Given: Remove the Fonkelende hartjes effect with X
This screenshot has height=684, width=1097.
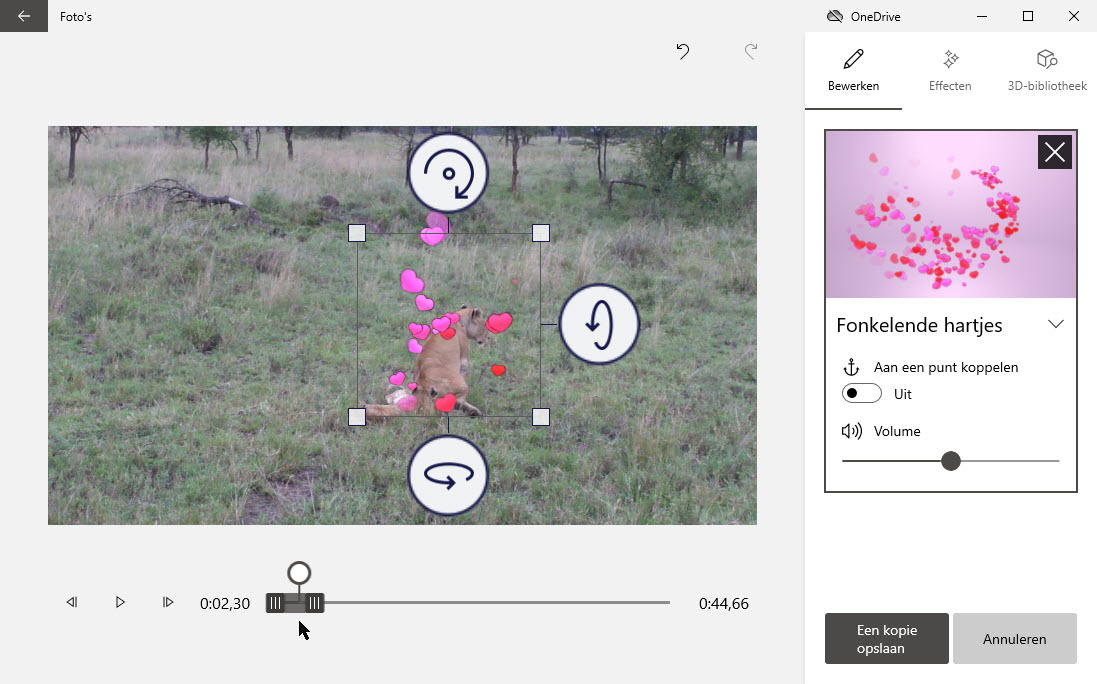Looking at the screenshot, I should click(1055, 152).
